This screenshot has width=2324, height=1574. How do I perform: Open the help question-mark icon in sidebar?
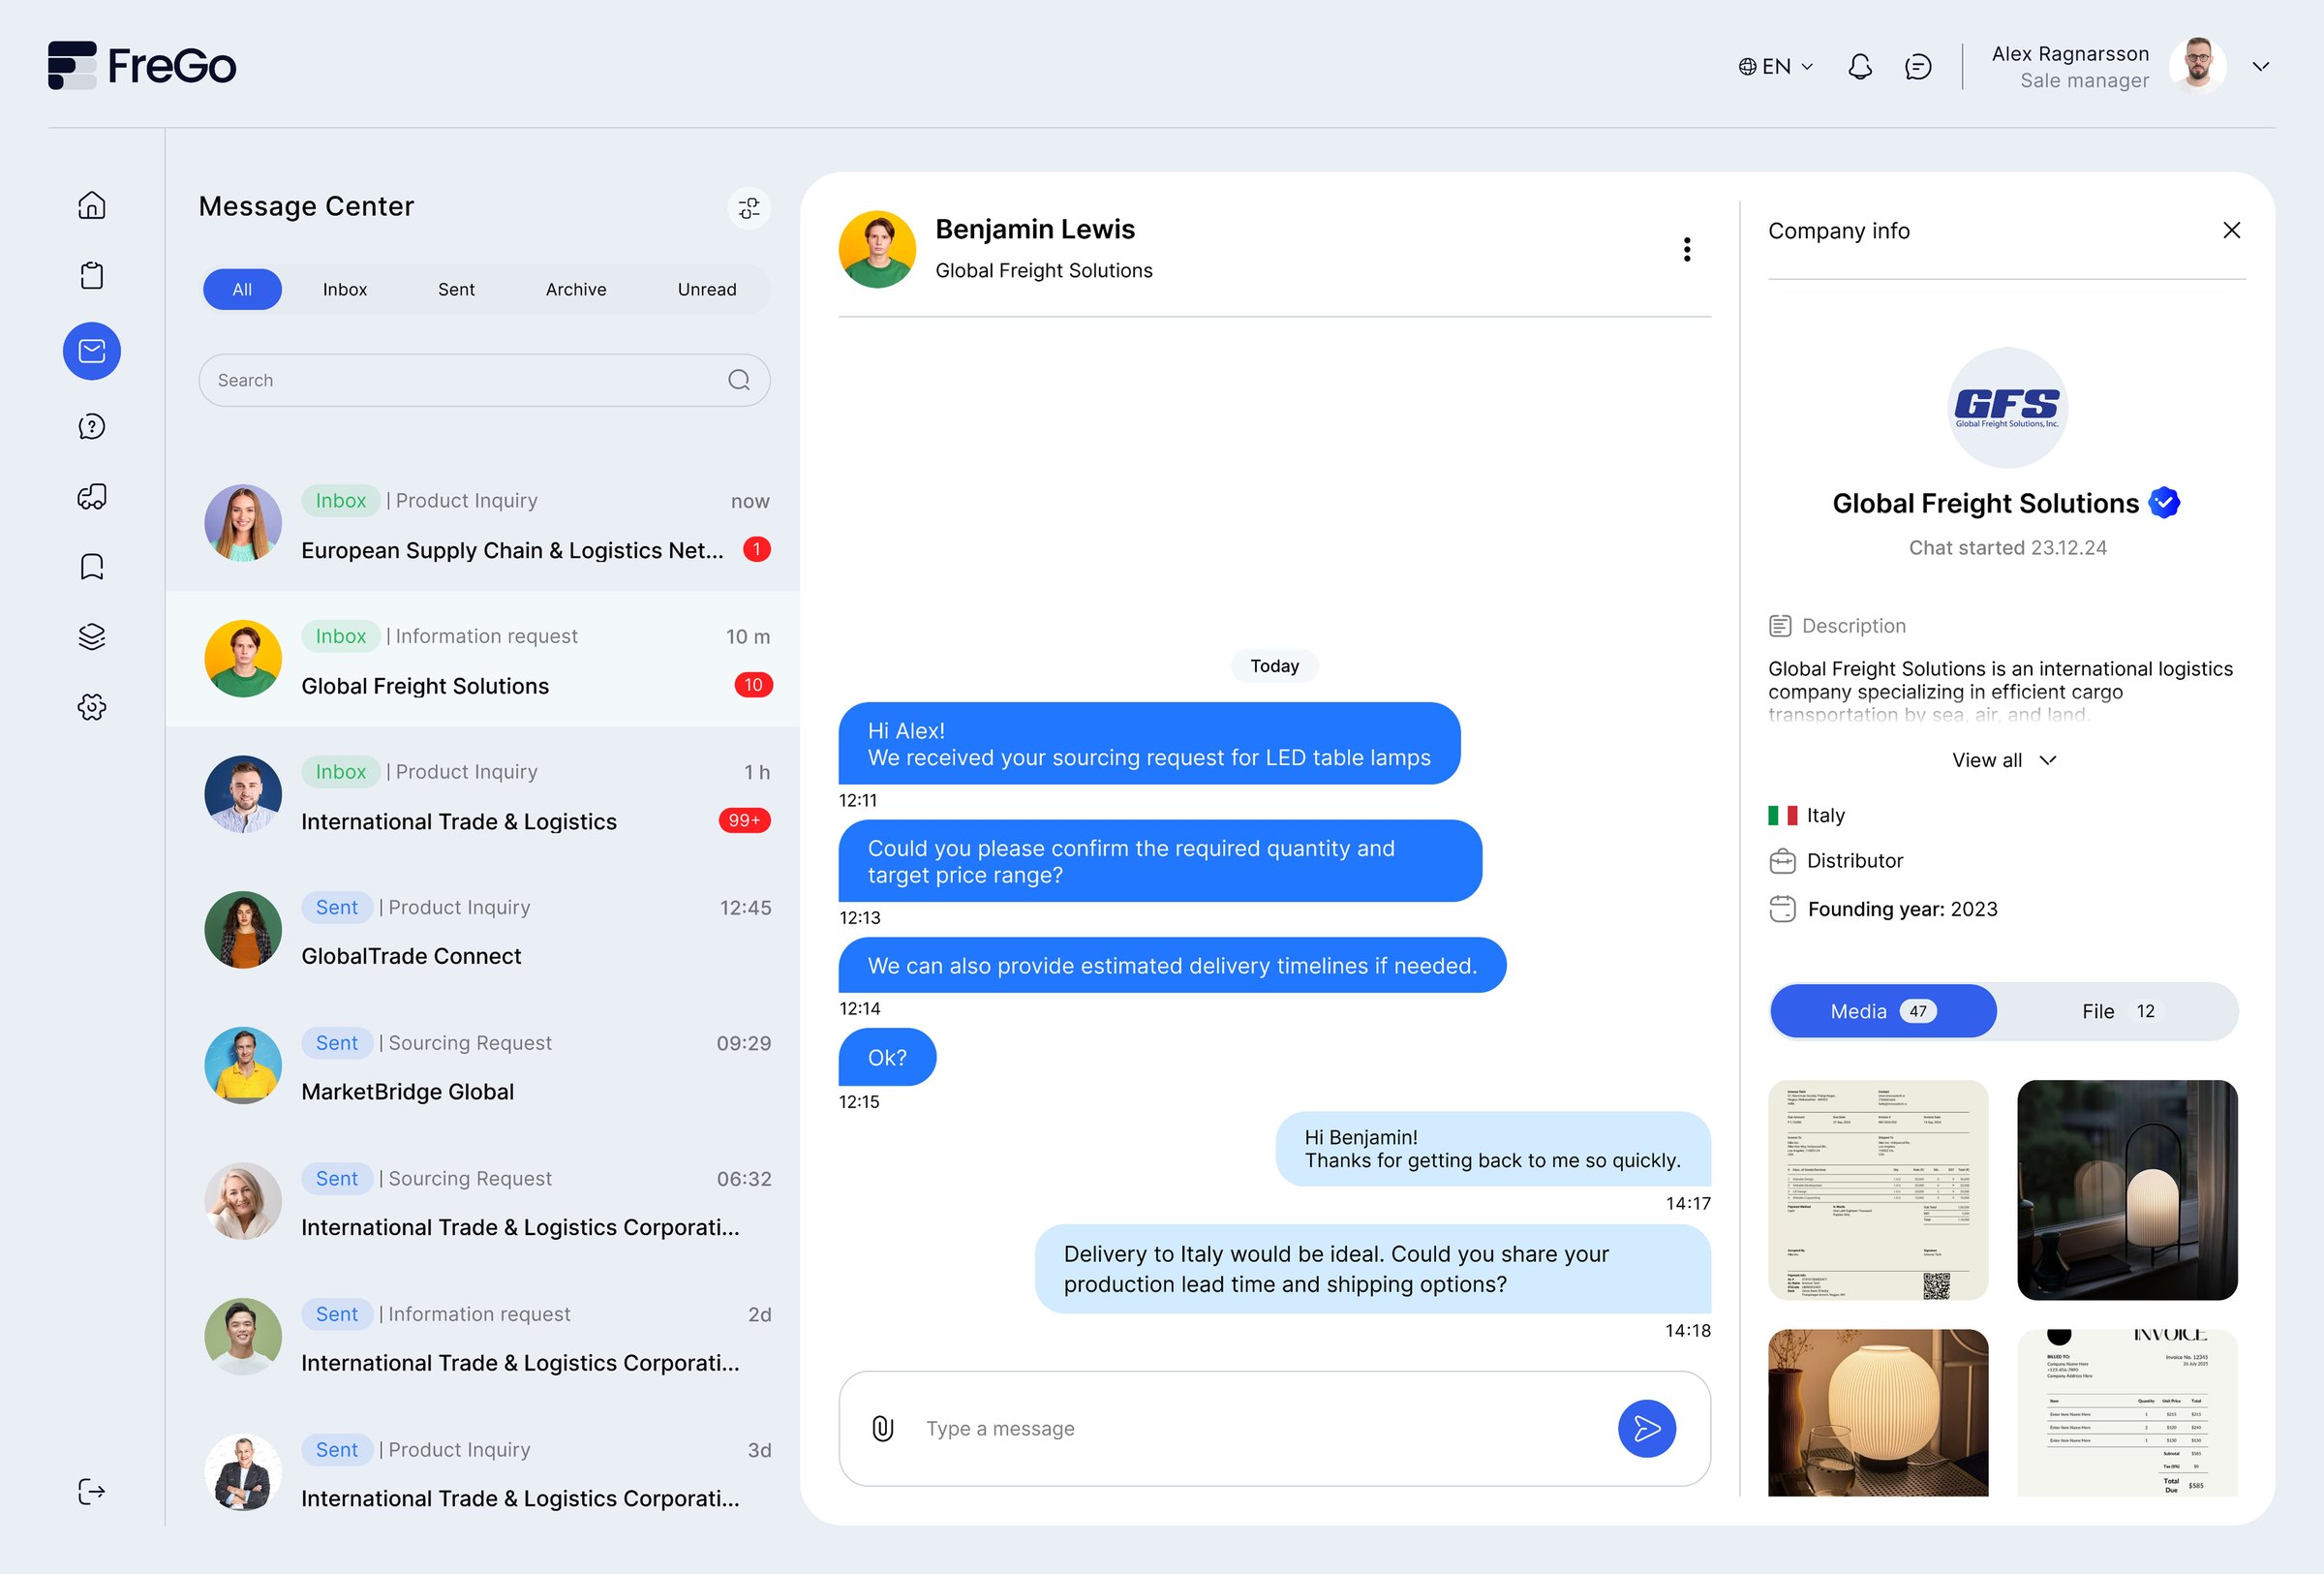pyautogui.click(x=92, y=427)
